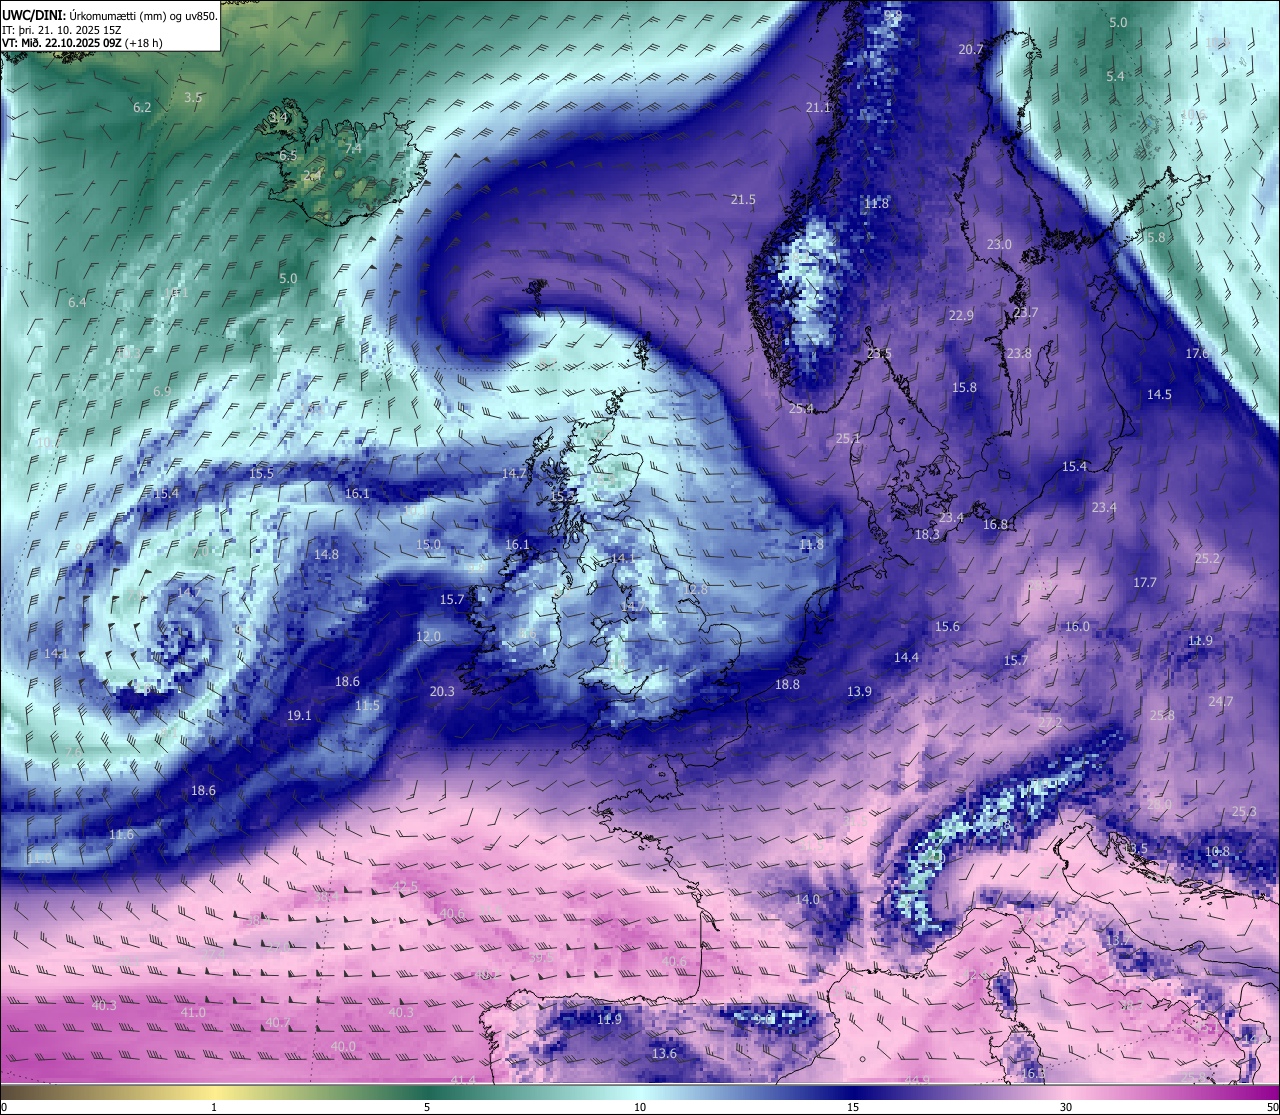Click the 10.8 value over the Balkans
Viewport: 1280px width, 1115px height.
click(1217, 851)
